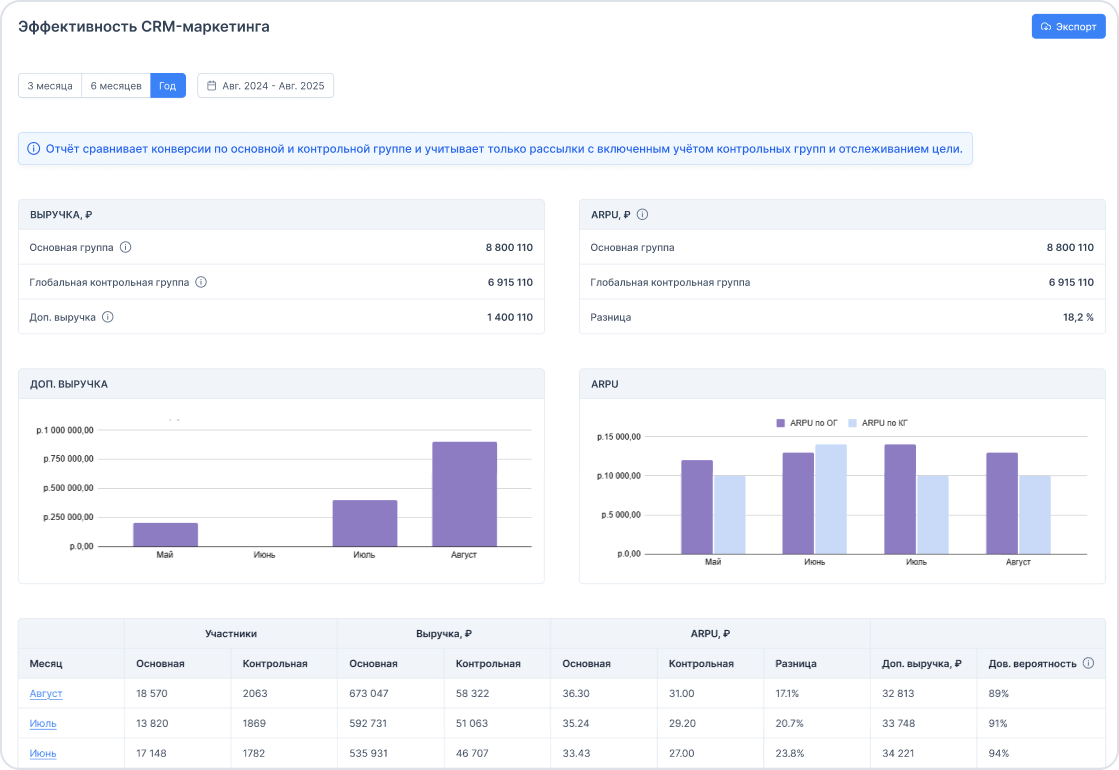Click info icon next to Дов. вероятность
Image resolution: width=1119 pixels, height=770 pixels.
1088,663
